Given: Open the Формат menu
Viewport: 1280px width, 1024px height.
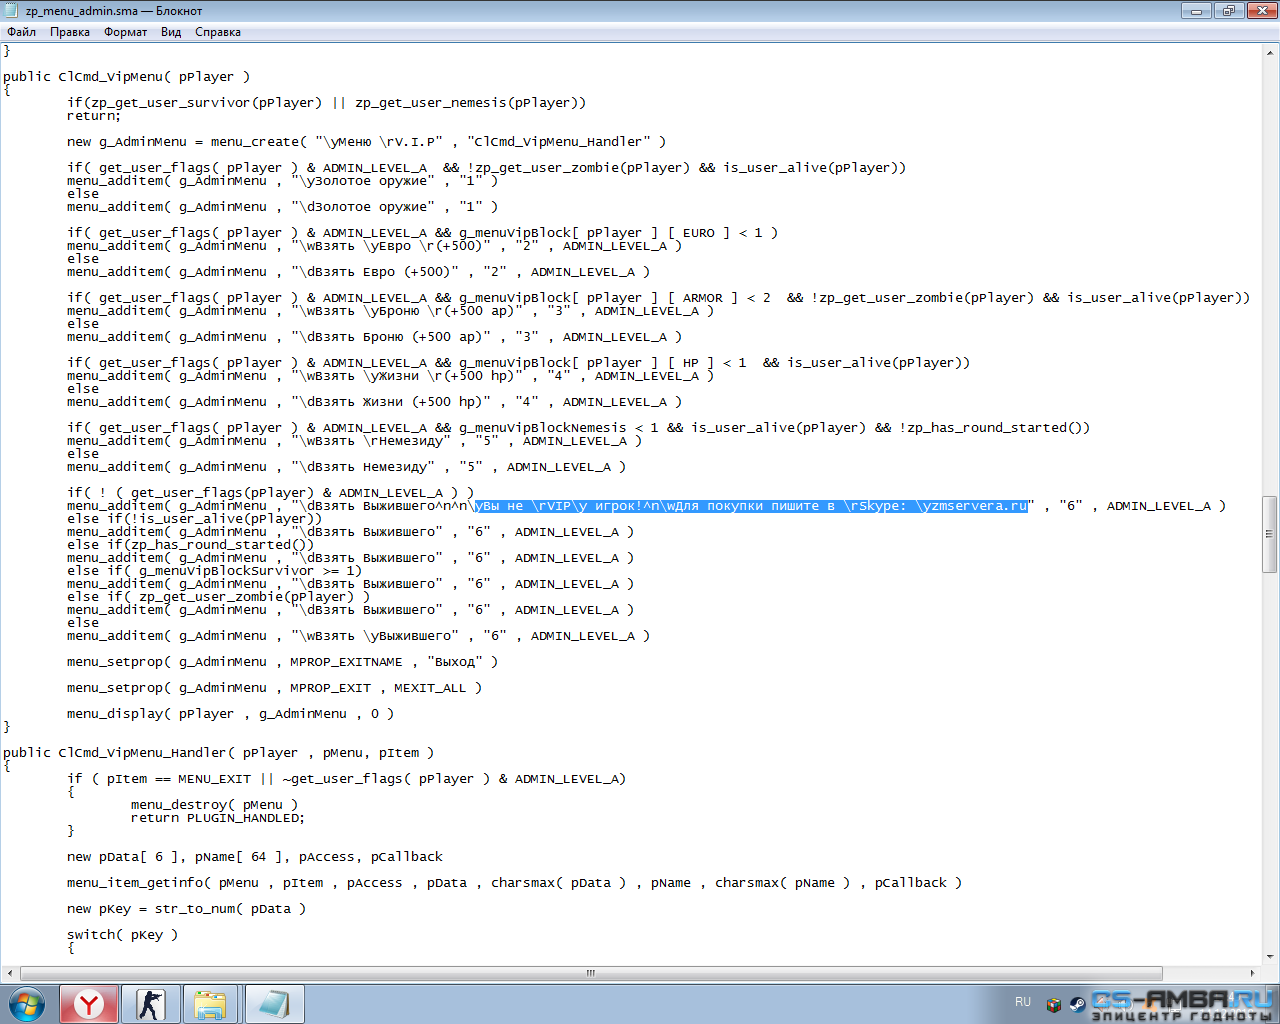Looking at the screenshot, I should tap(125, 32).
